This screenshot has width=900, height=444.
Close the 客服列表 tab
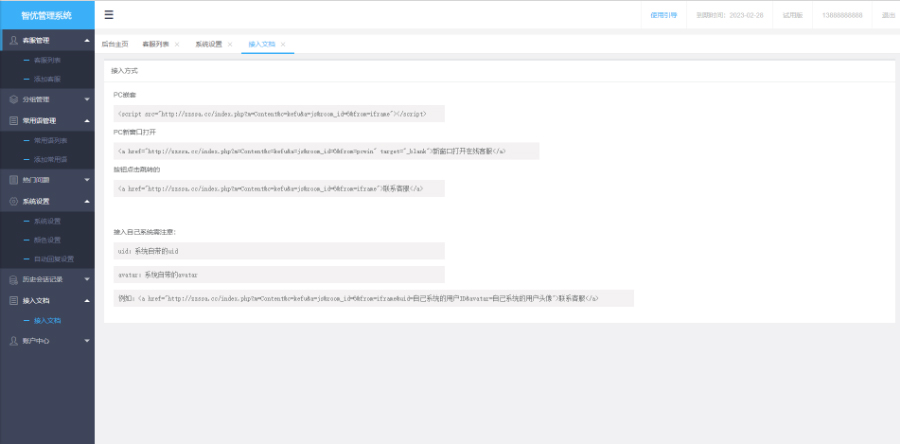(177, 44)
